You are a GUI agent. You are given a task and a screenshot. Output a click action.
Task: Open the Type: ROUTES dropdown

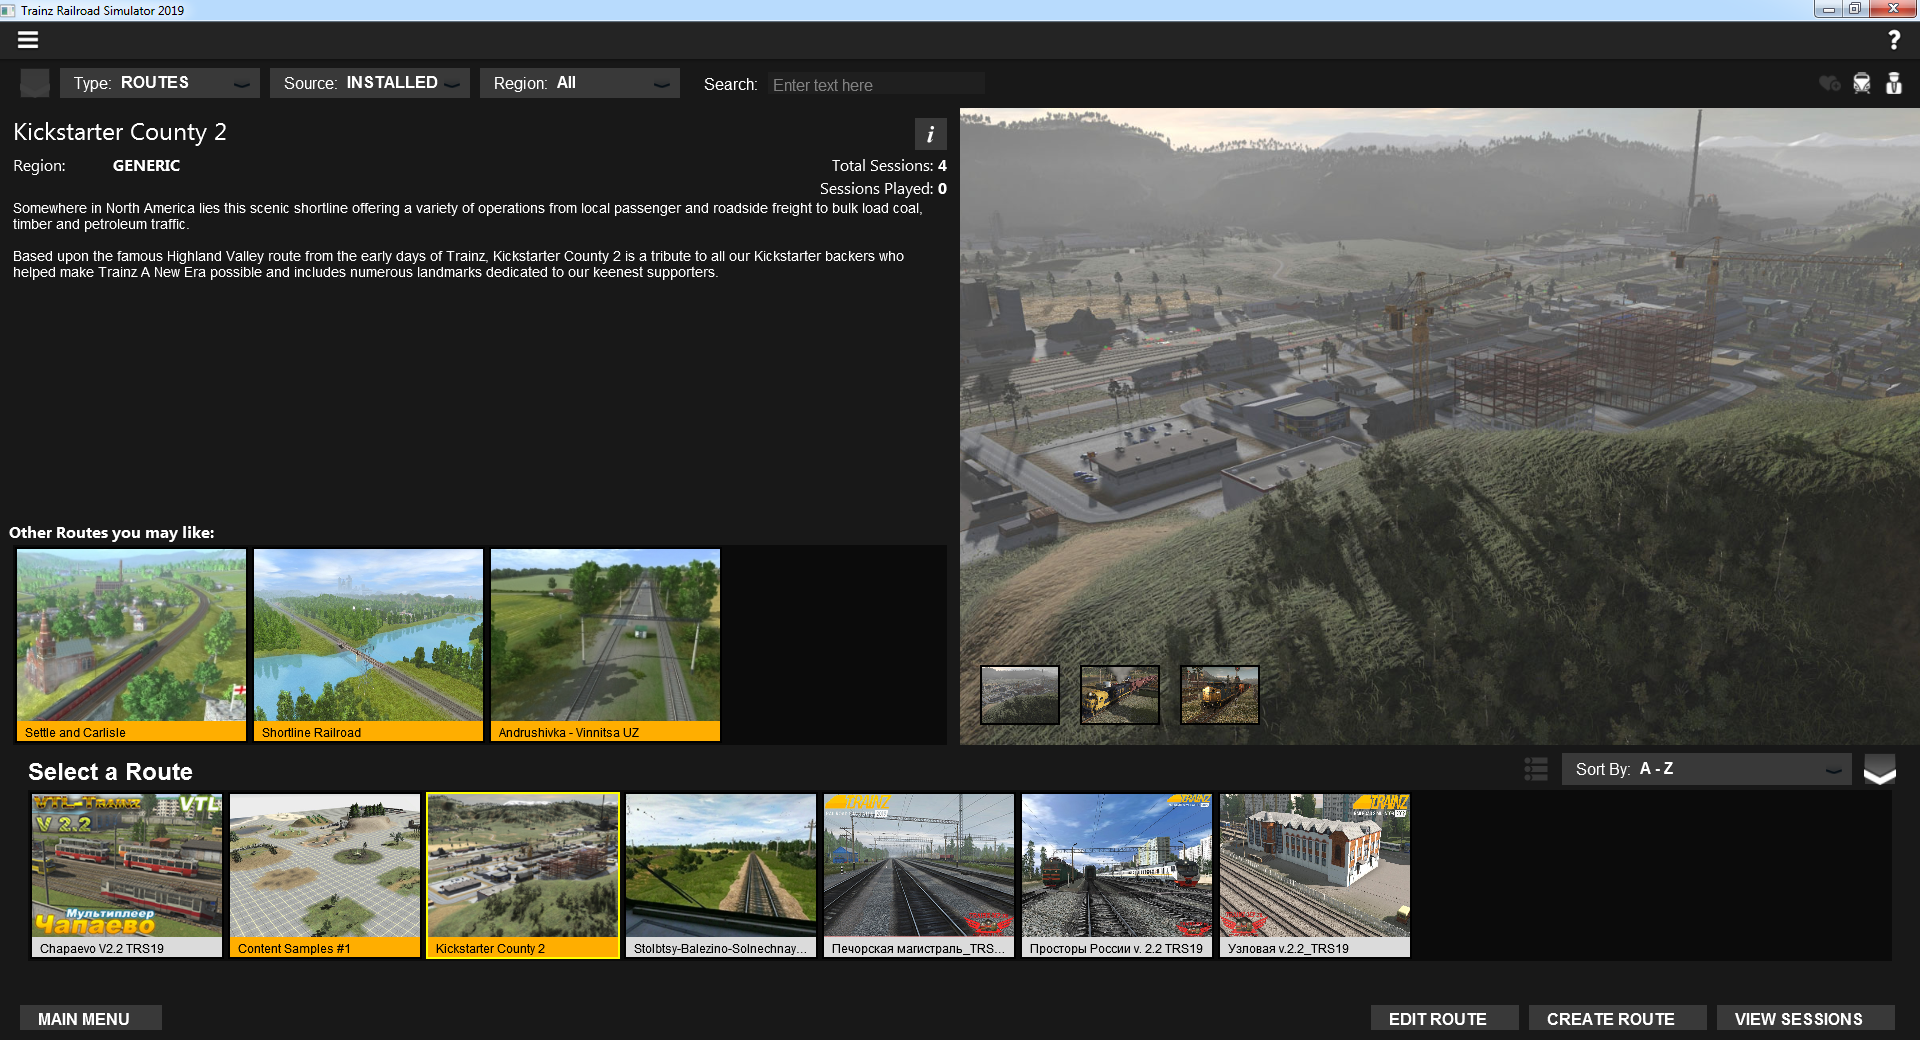point(160,83)
